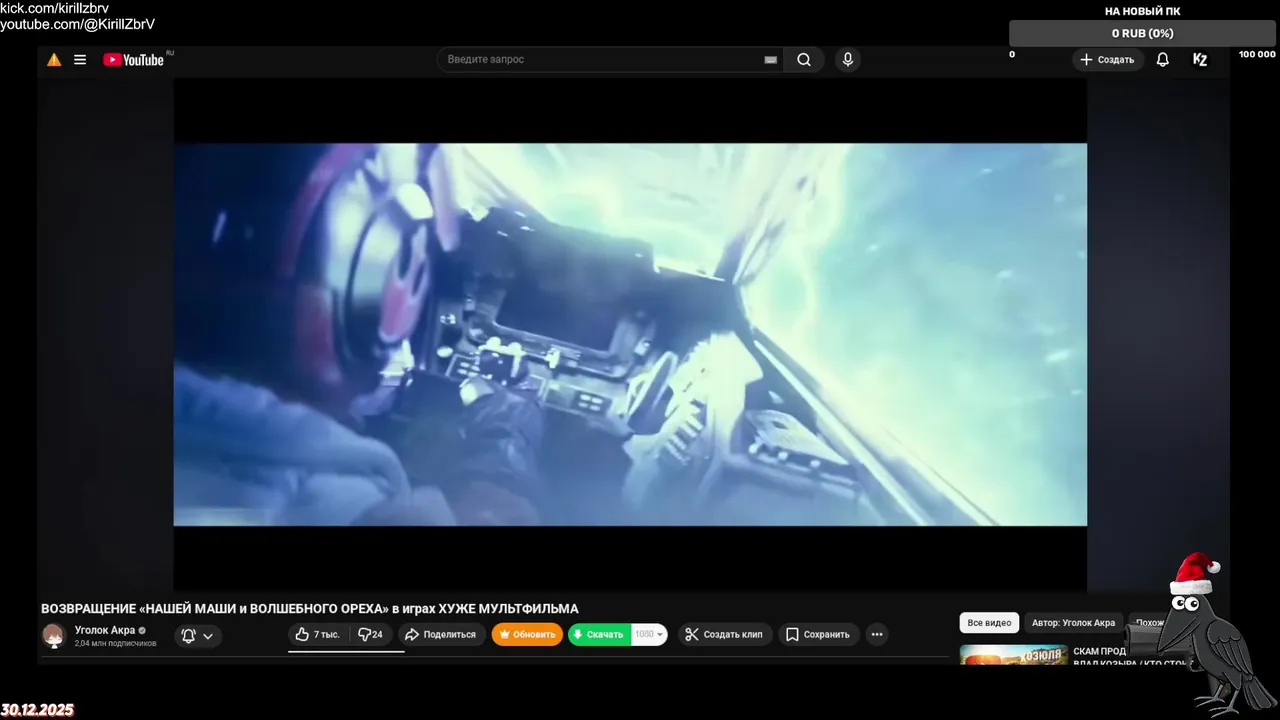This screenshot has height=720, width=1280.
Task: Like the video (7 тыс.)
Action: [x=317, y=635]
